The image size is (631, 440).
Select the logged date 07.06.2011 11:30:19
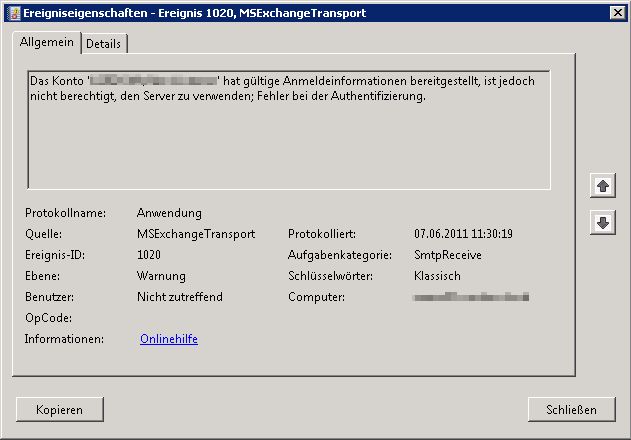[x=464, y=234]
